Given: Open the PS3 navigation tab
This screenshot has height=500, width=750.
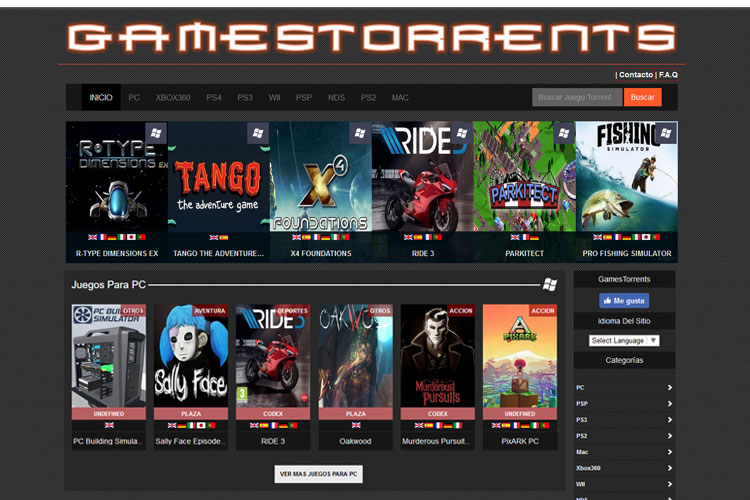Looking at the screenshot, I should [x=245, y=98].
